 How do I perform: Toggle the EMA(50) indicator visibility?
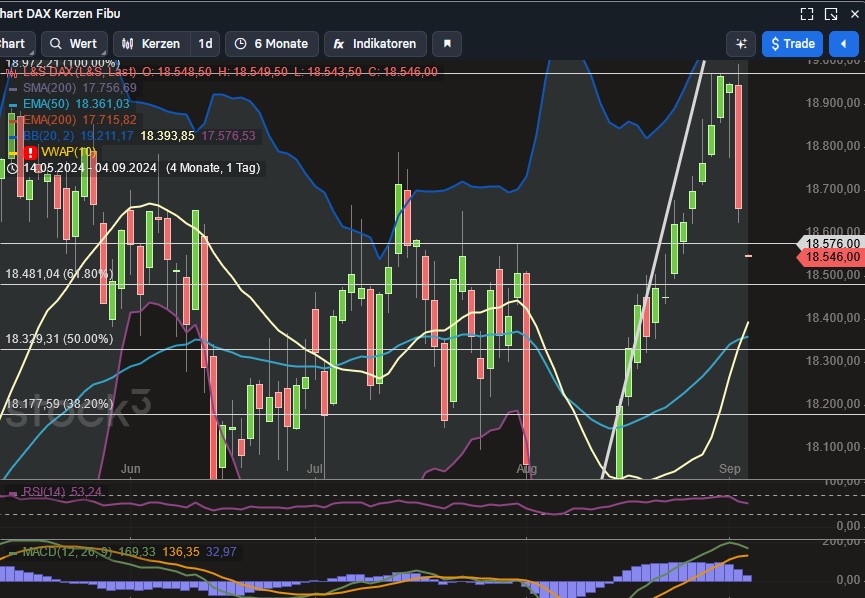(14, 106)
